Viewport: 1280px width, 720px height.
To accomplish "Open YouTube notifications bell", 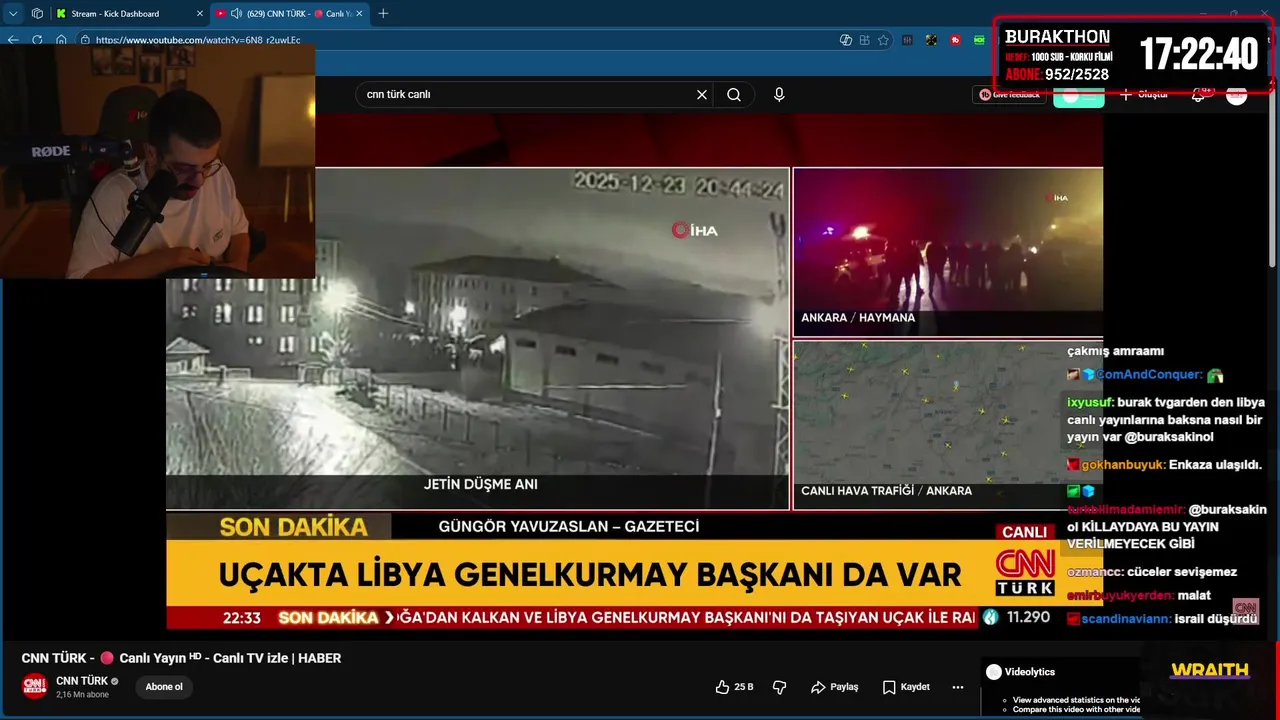I will (x=1198, y=94).
